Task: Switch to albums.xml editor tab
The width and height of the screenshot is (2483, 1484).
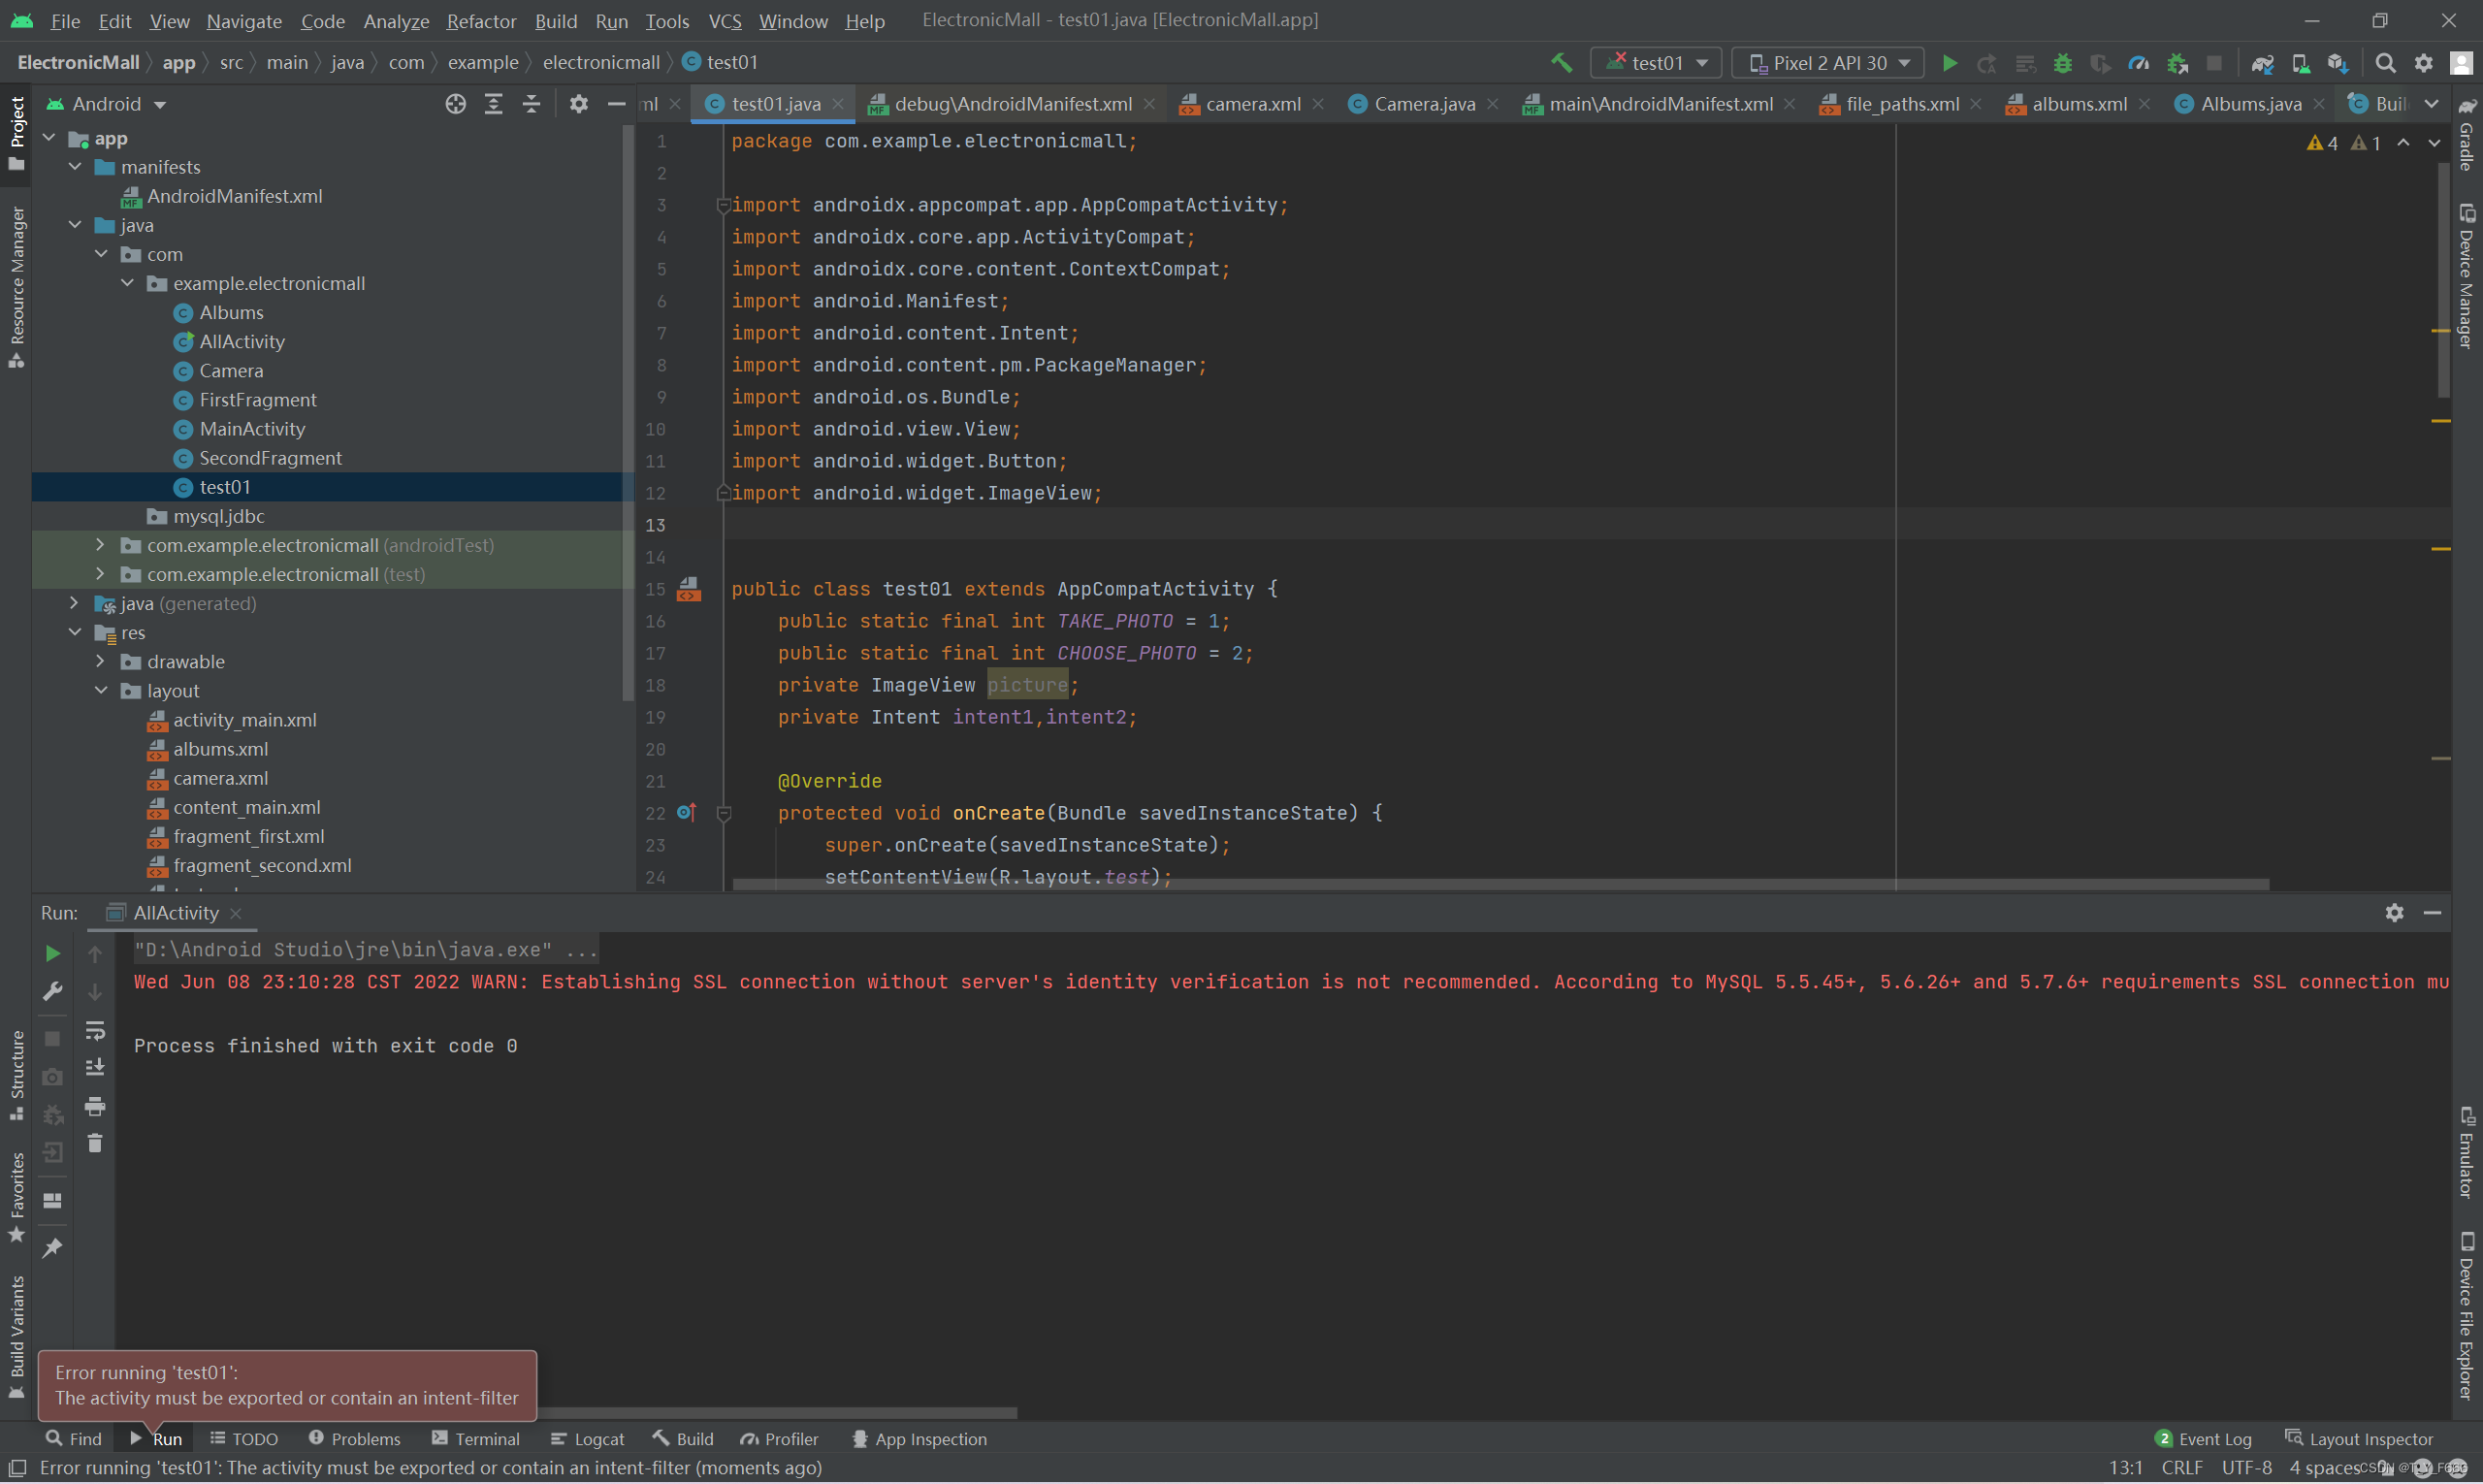Action: (2078, 104)
